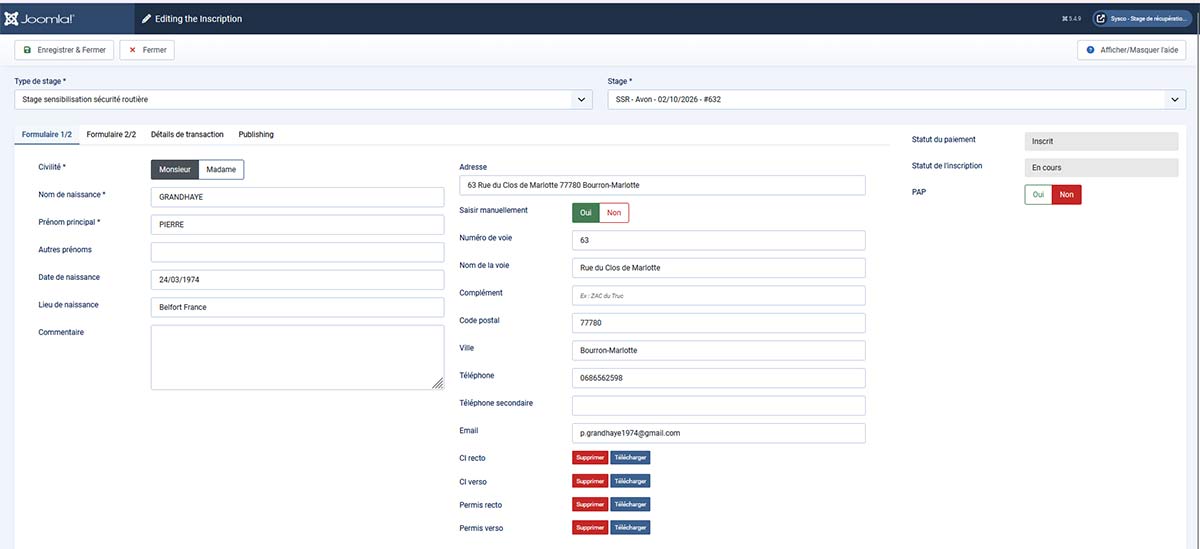Click the Date de naissance field

pyautogui.click(x=297, y=280)
